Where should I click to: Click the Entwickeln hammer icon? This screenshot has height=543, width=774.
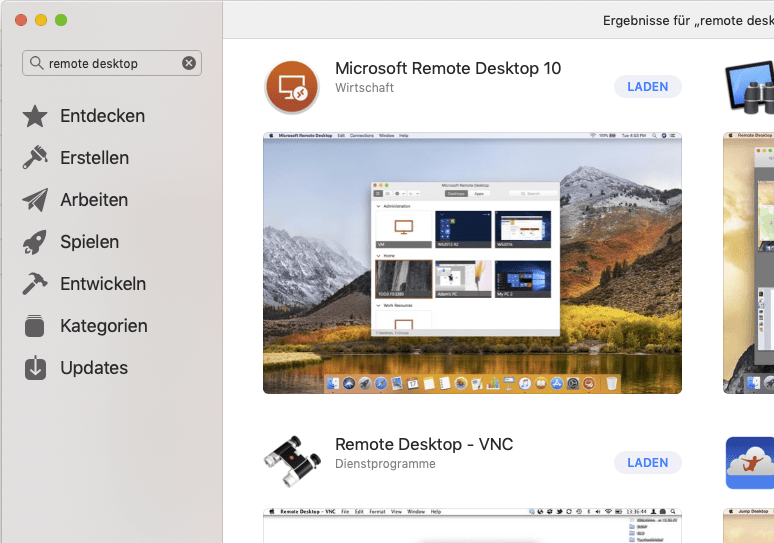tap(35, 284)
